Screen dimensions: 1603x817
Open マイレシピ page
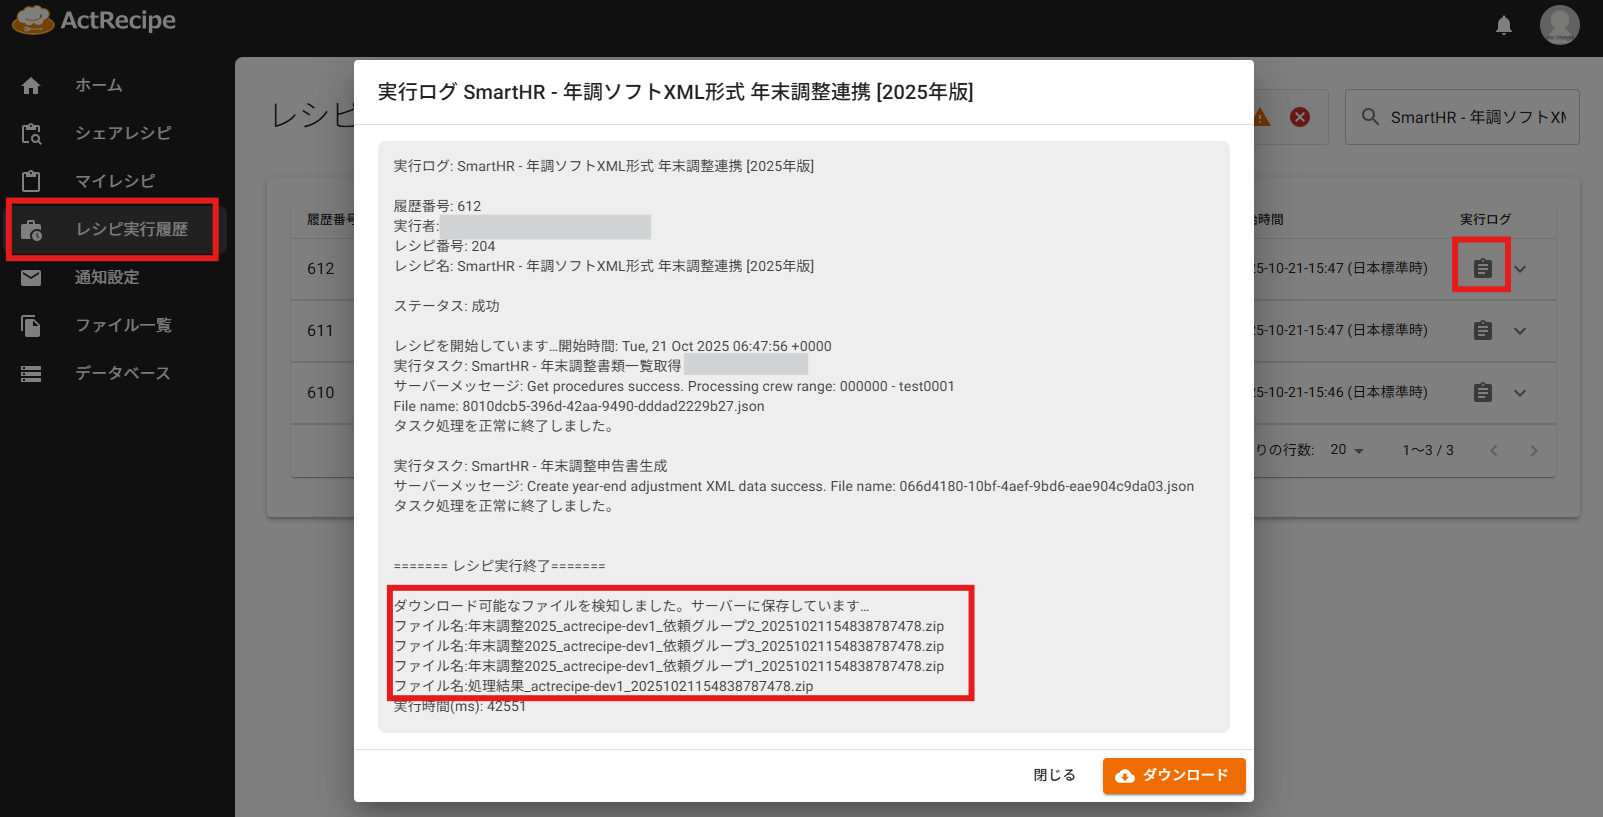pyautogui.click(x=115, y=181)
